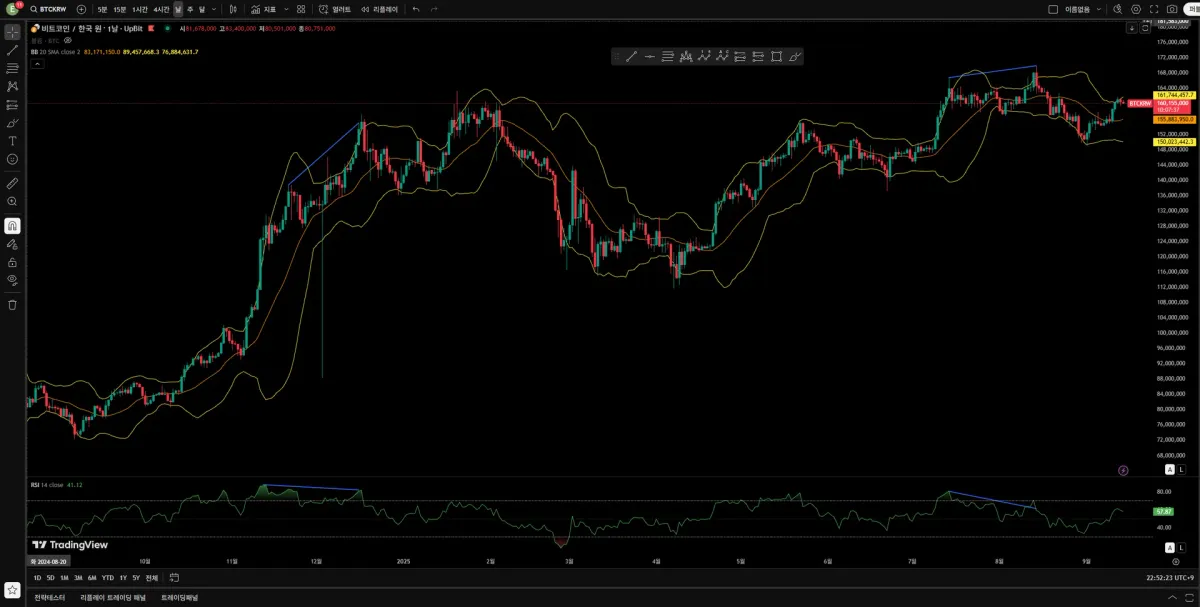Screen dimensions: 1200x607
Task: Open go-to-date calendar icon
Action: (x=174, y=577)
